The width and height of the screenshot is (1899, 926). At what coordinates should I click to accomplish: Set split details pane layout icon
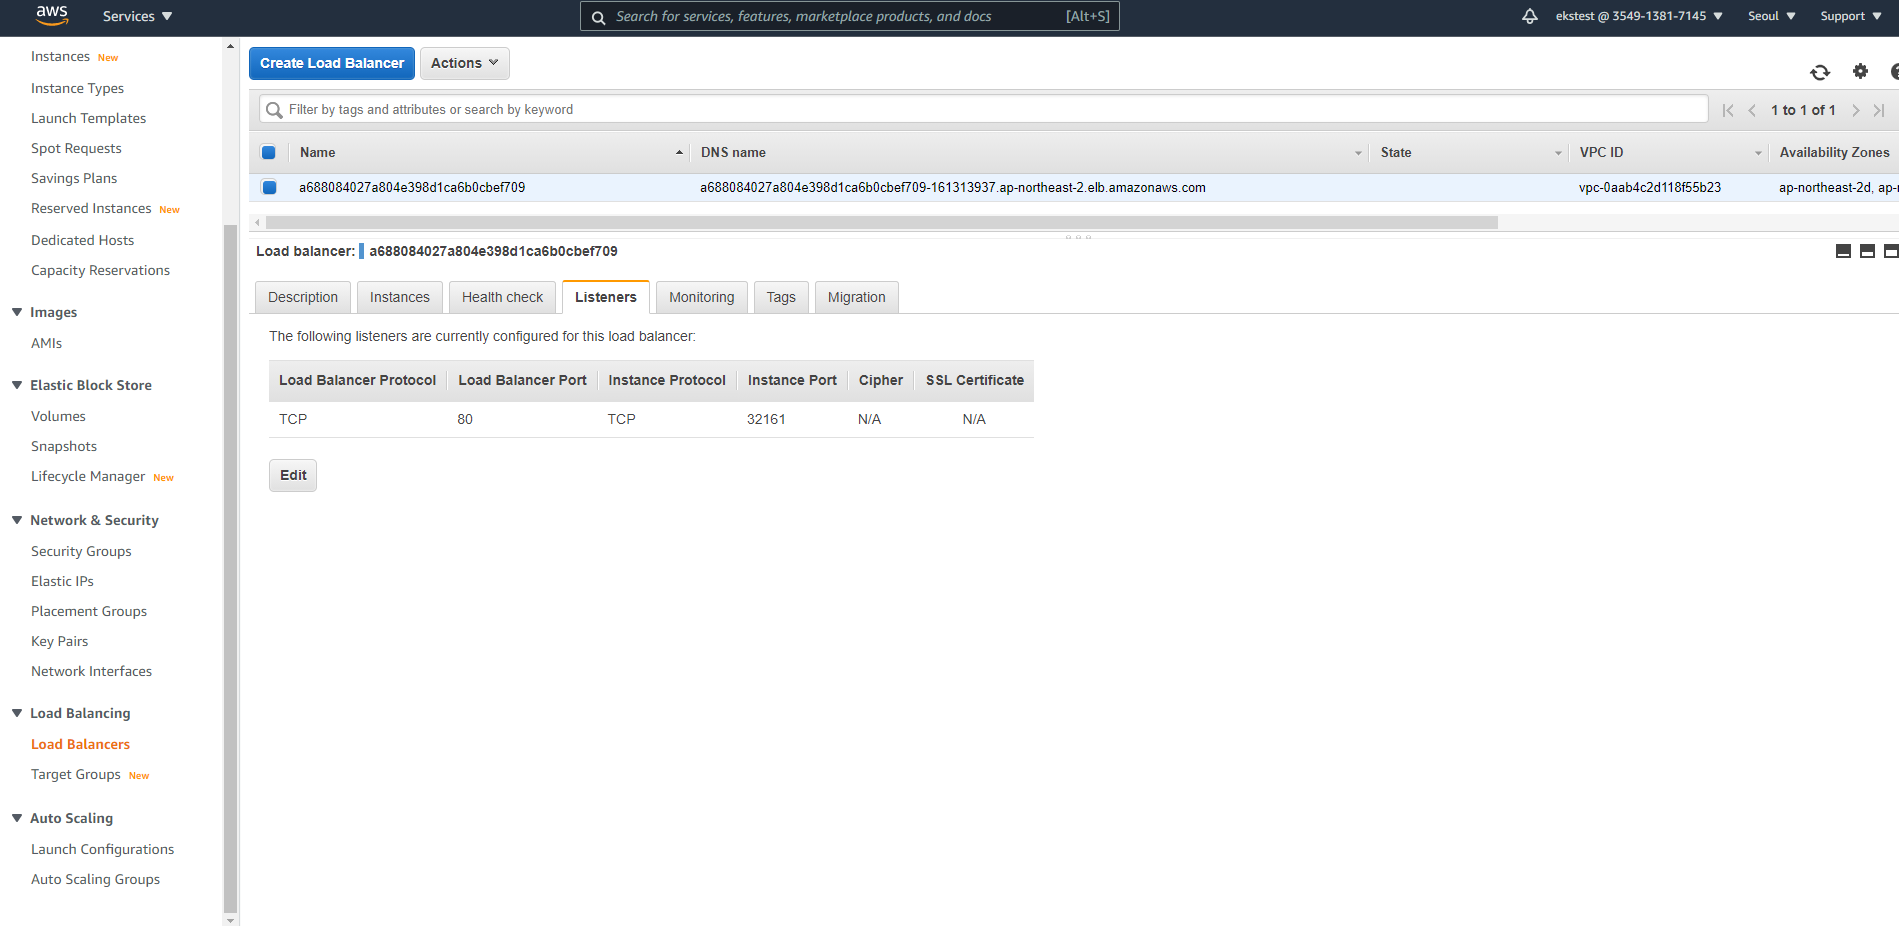coord(1867,251)
